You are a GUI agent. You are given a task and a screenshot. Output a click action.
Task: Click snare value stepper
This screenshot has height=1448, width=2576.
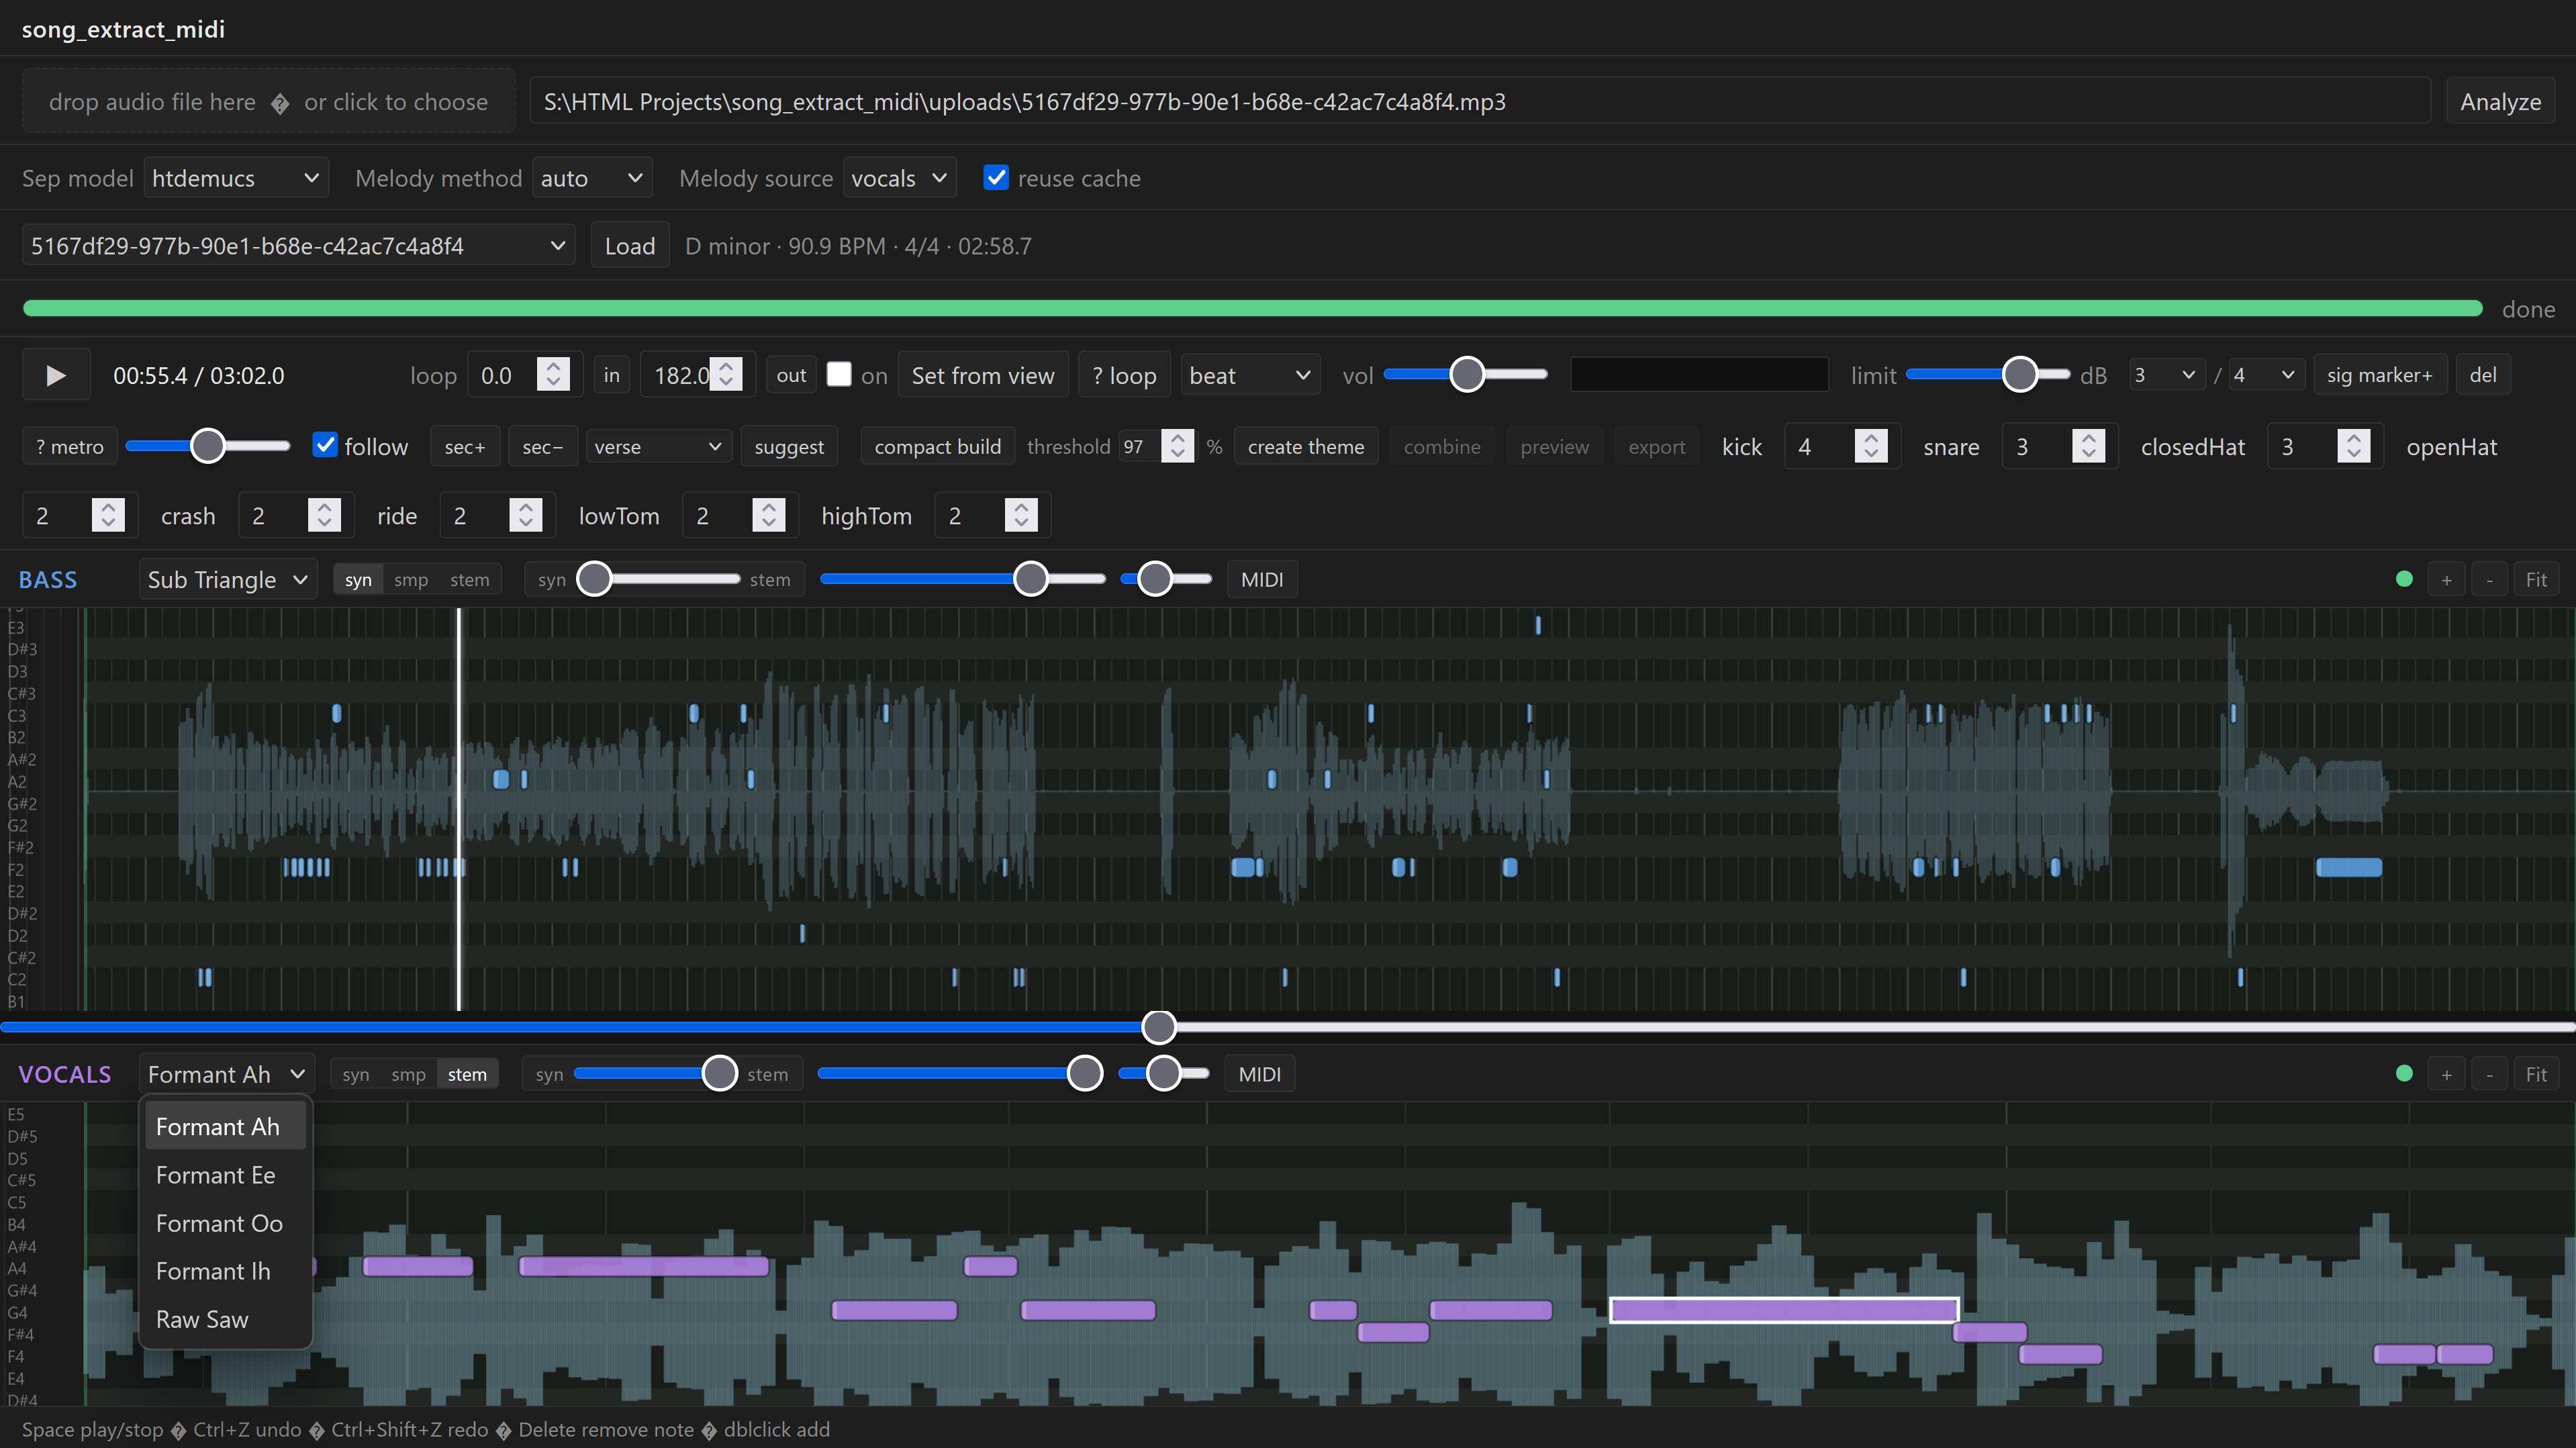(2088, 446)
